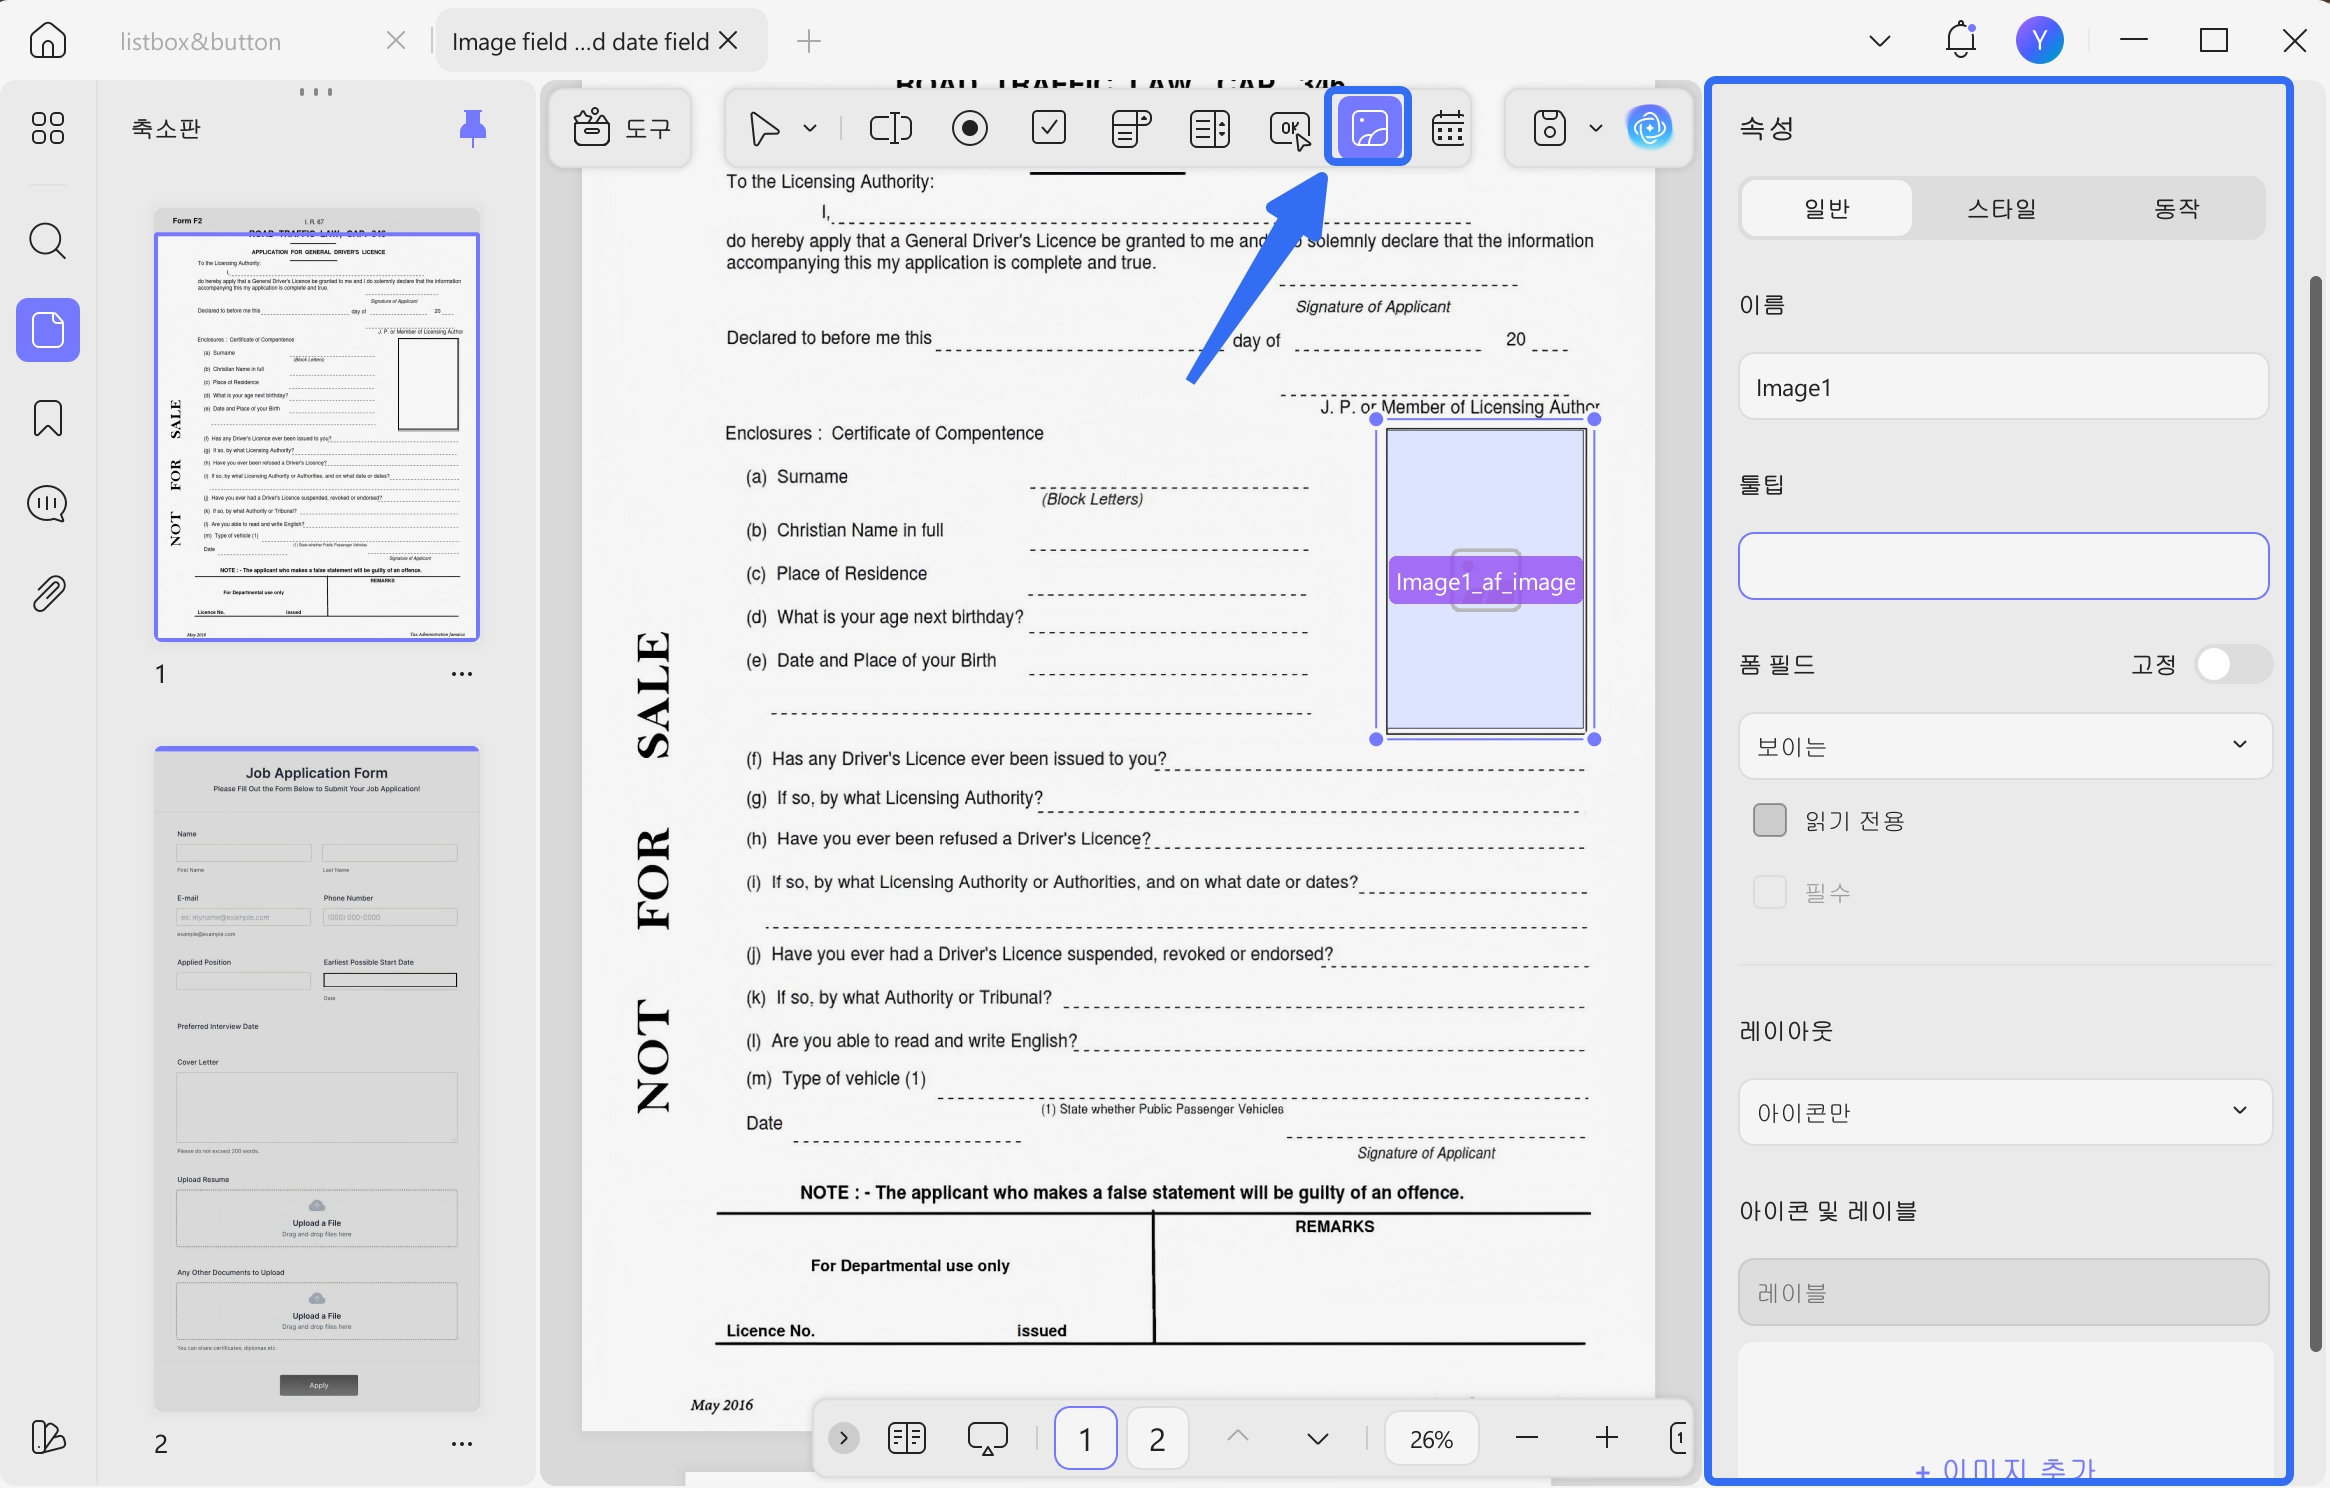Switch to the 스타일 properties tab
2330x1488 pixels.
point(2002,208)
